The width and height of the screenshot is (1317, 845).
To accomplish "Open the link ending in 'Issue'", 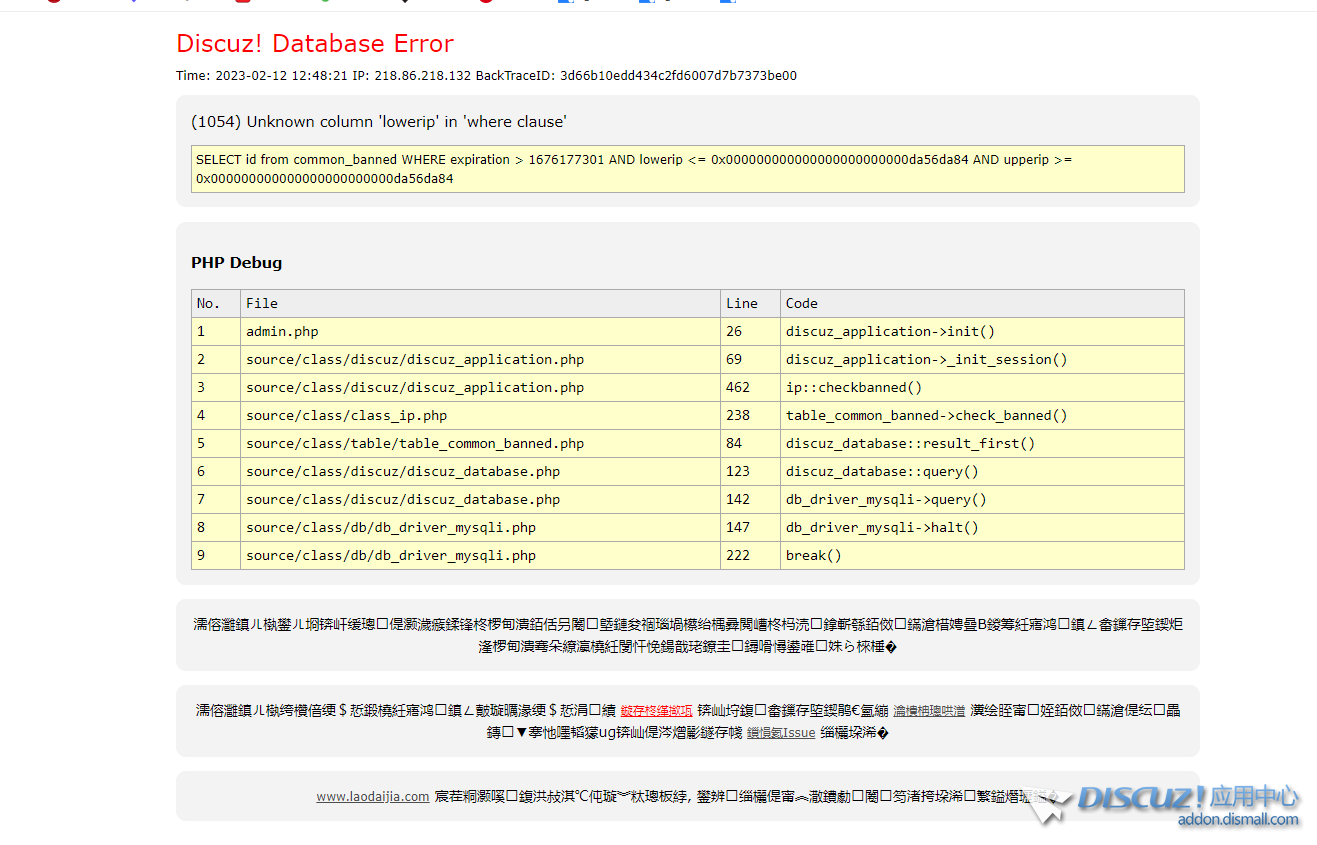I will tap(781, 733).
